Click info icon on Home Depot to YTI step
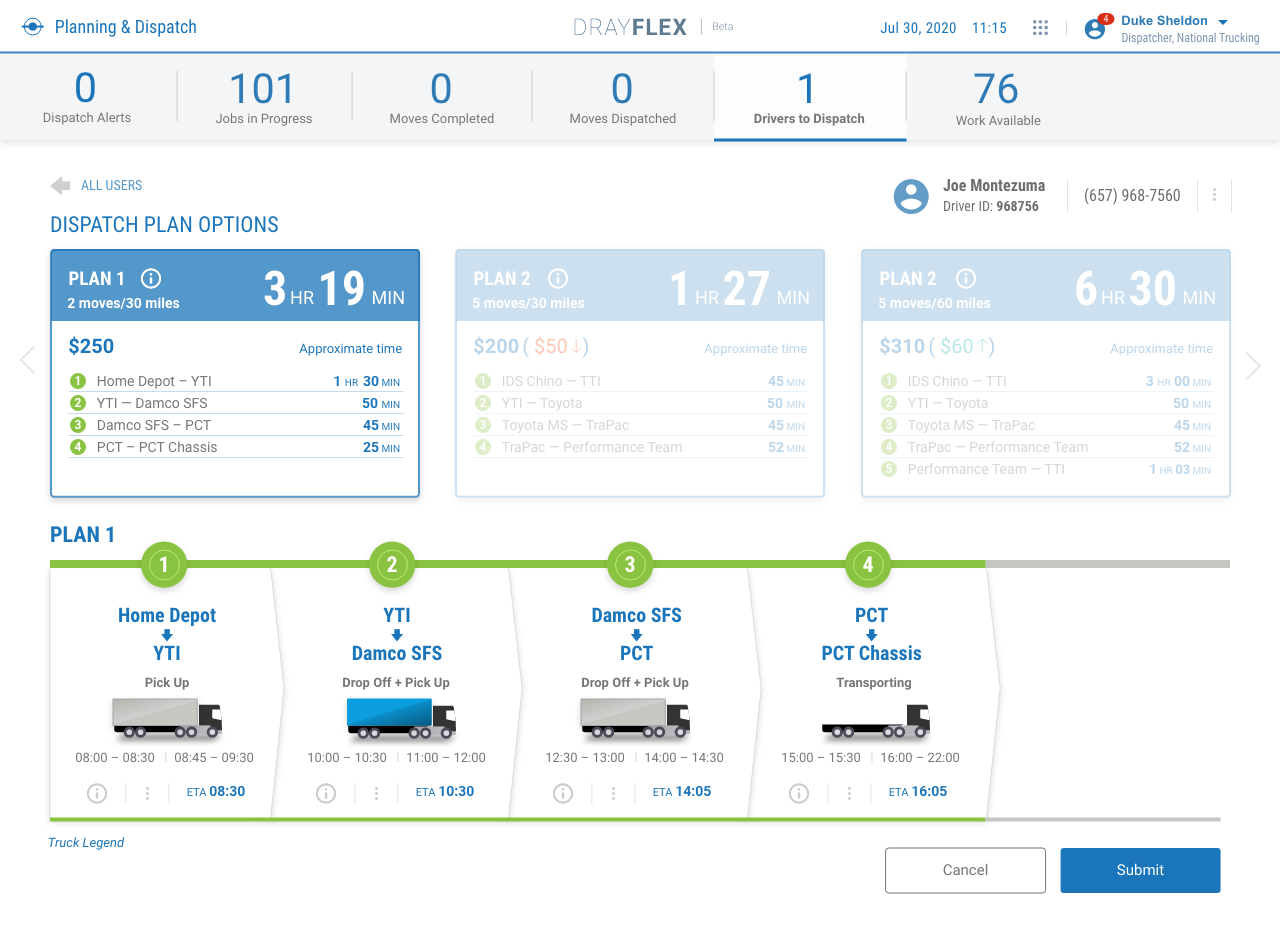The image size is (1280, 935). (97, 793)
